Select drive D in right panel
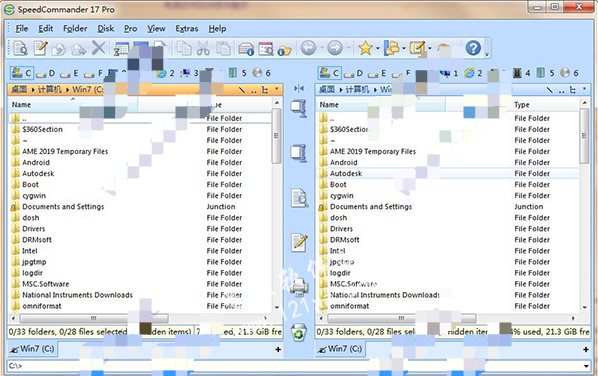The width and height of the screenshot is (598, 376). point(354,73)
